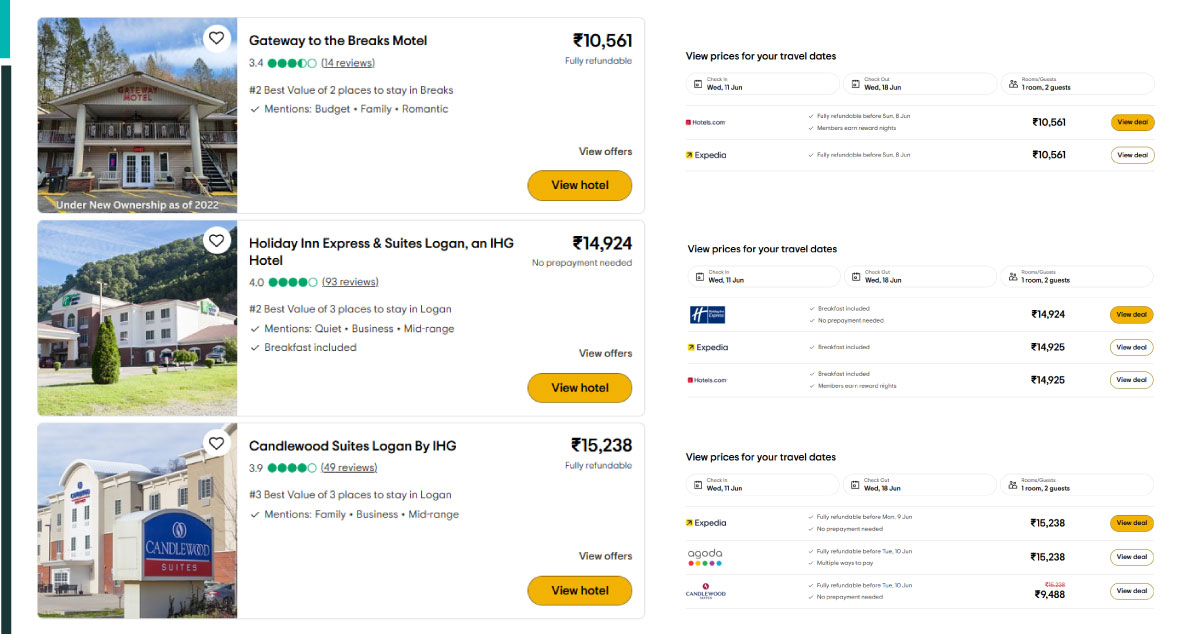1202x634 pixels.
Task: Open Rooms/Guests selector for Candlewood Suites
Action: point(1077,485)
